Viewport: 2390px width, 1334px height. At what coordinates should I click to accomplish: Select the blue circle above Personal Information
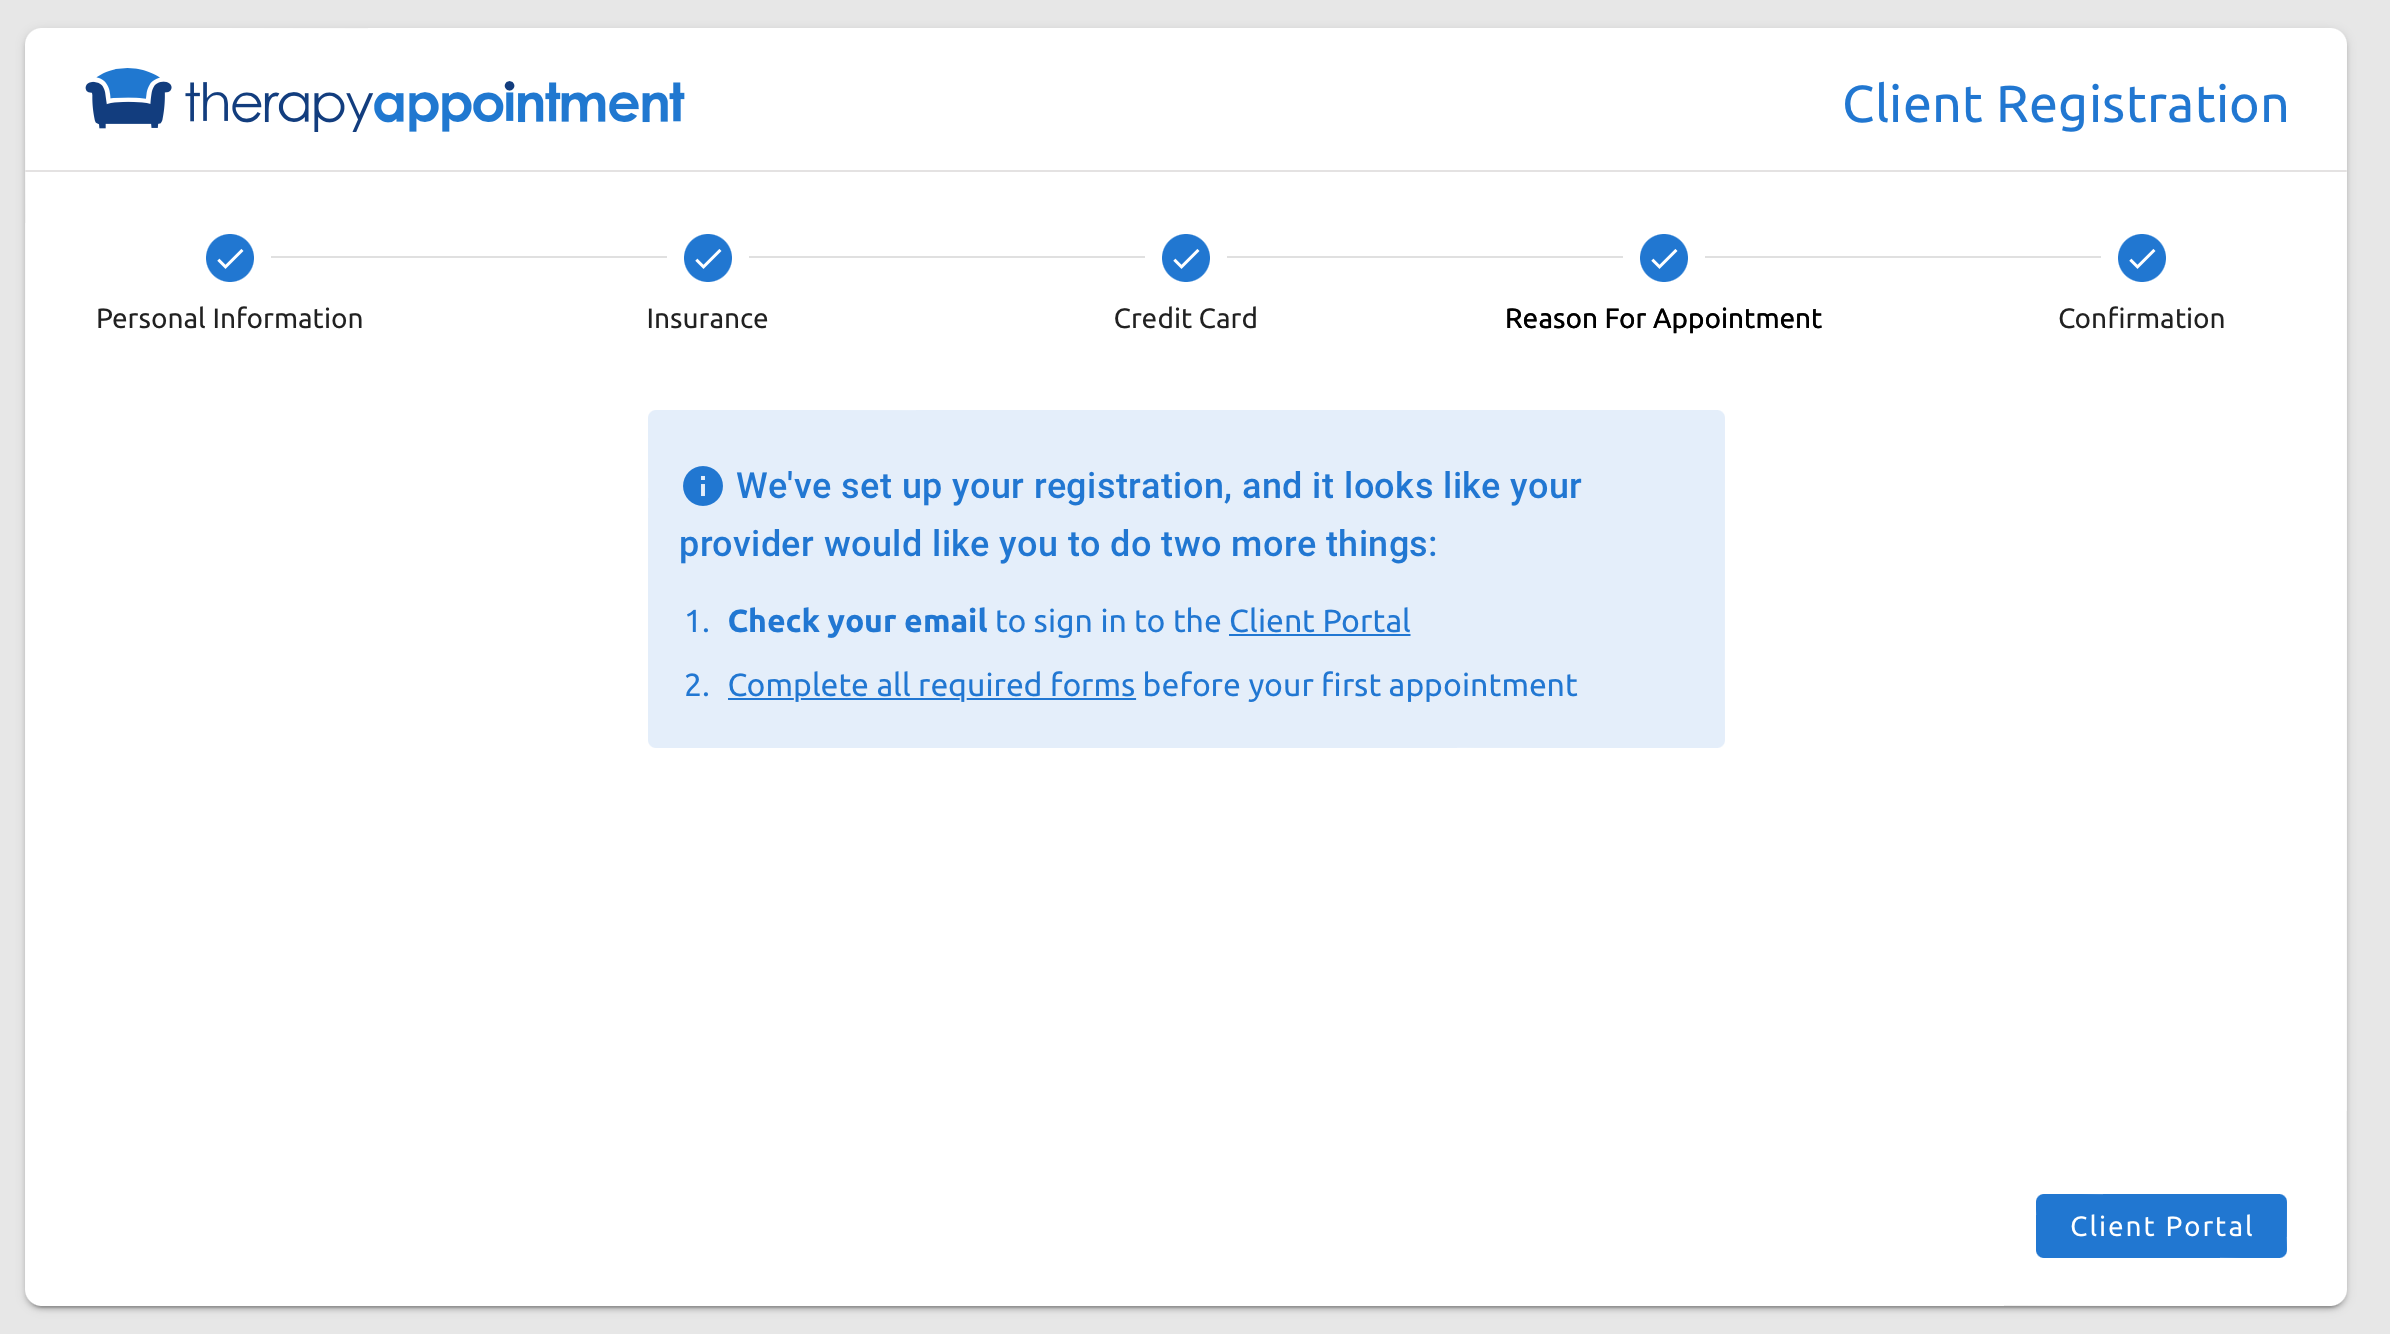[229, 257]
